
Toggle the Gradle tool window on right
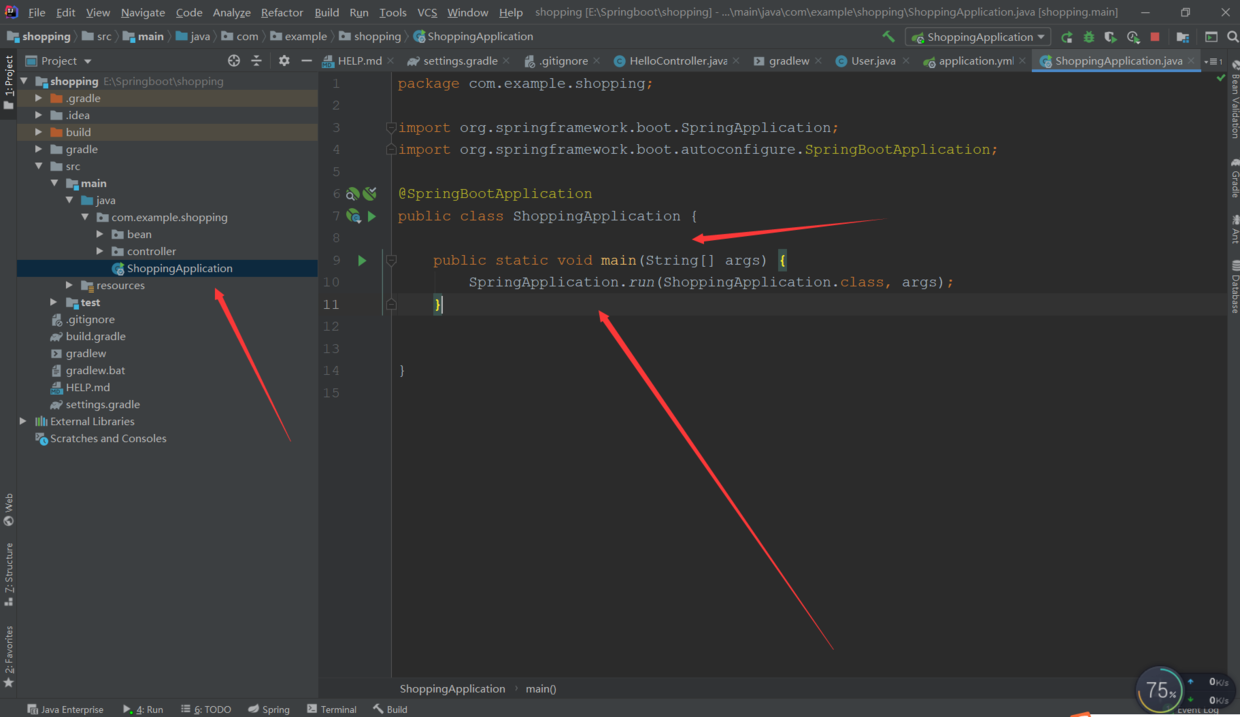click(1234, 177)
